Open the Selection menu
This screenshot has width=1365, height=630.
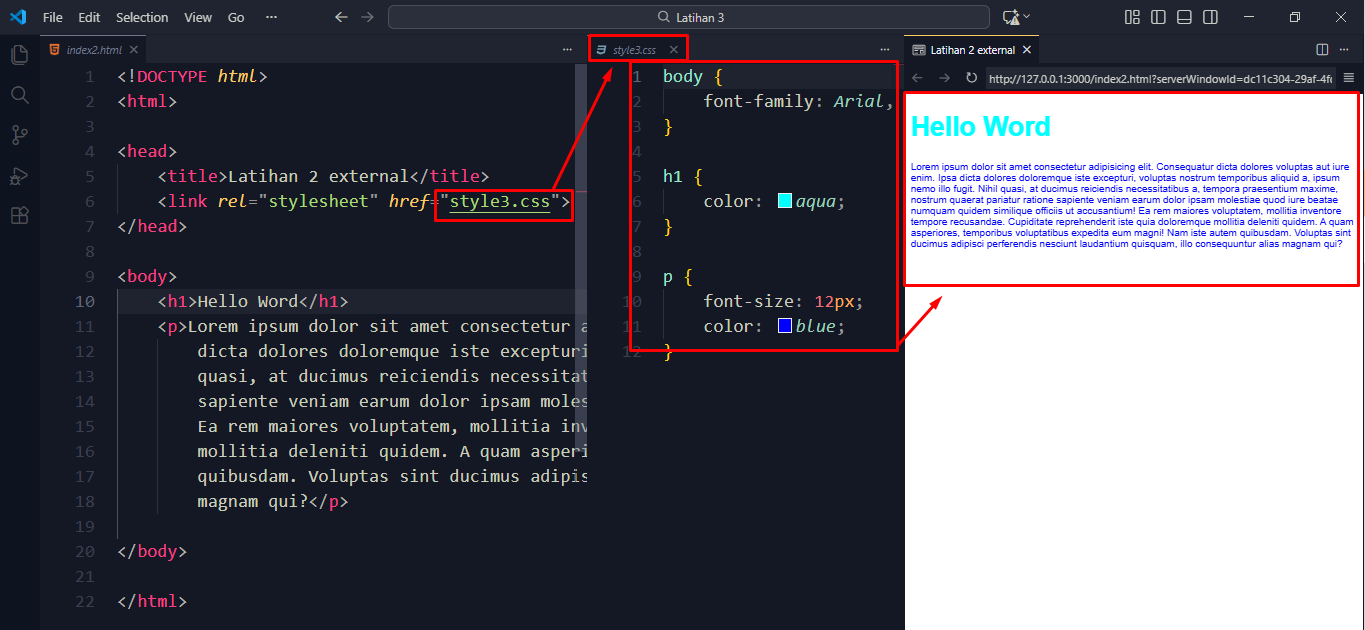click(142, 17)
